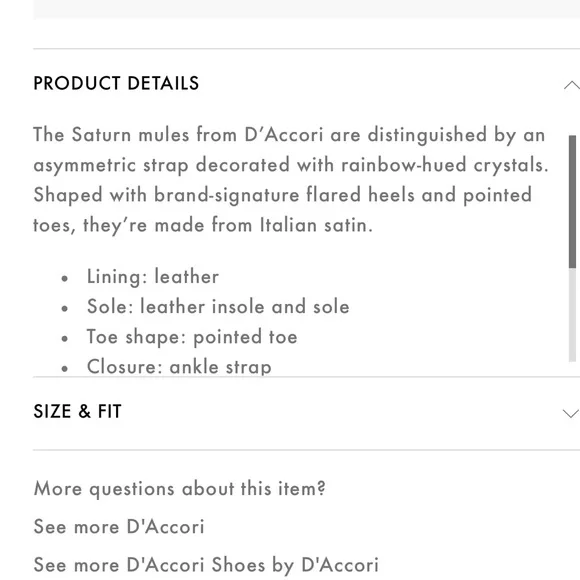Select 'Sole: leather insole and sole' item
The height and width of the screenshot is (580, 580).
coord(218,307)
